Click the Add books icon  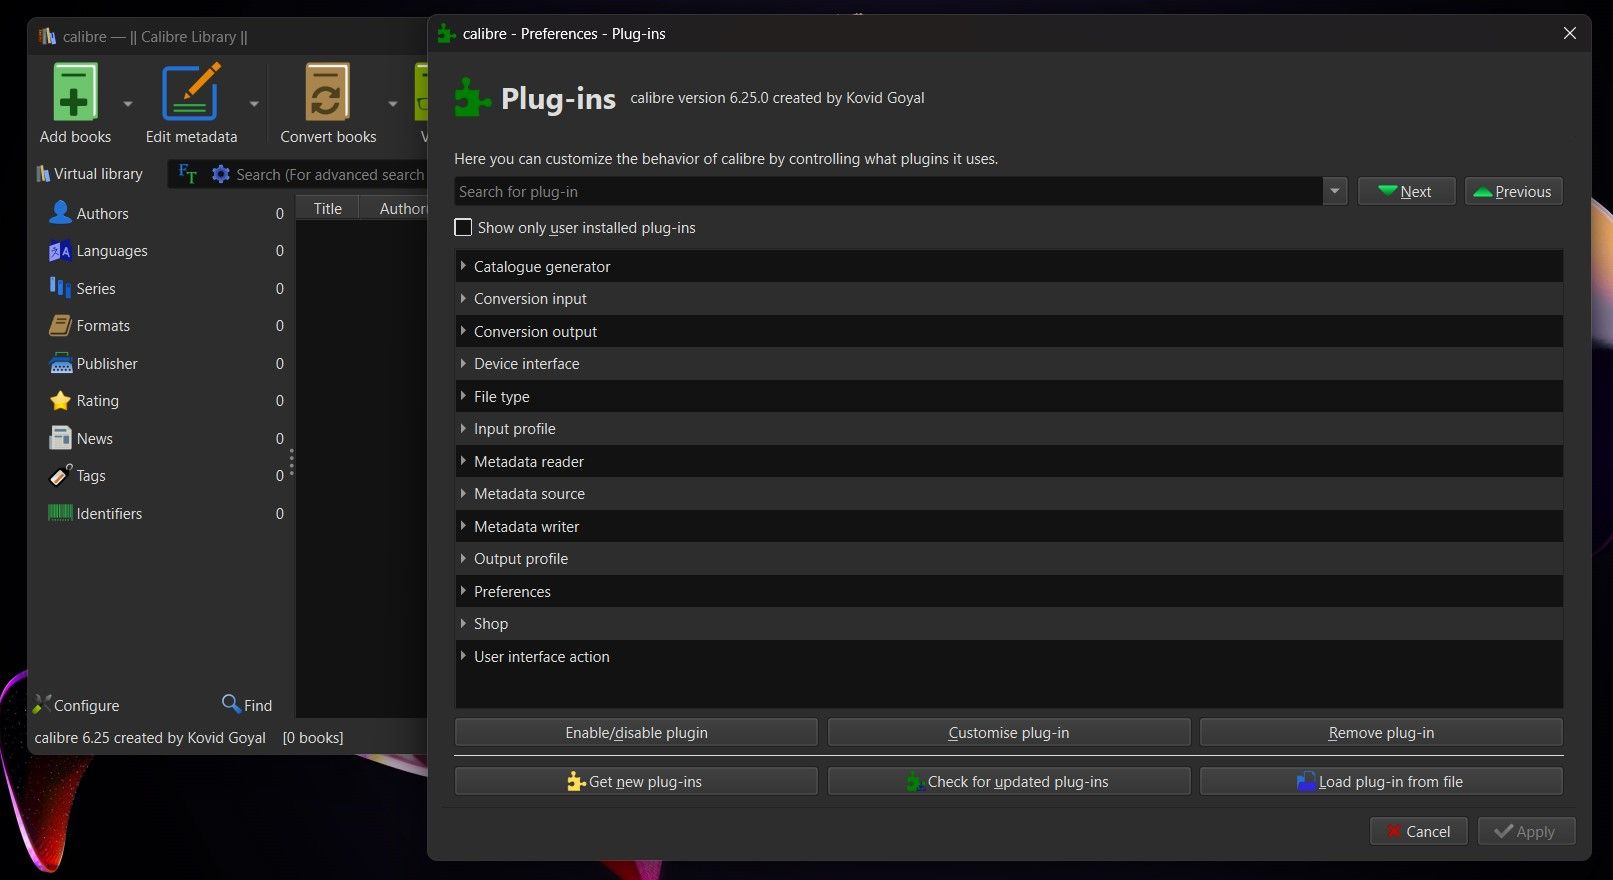coord(75,93)
